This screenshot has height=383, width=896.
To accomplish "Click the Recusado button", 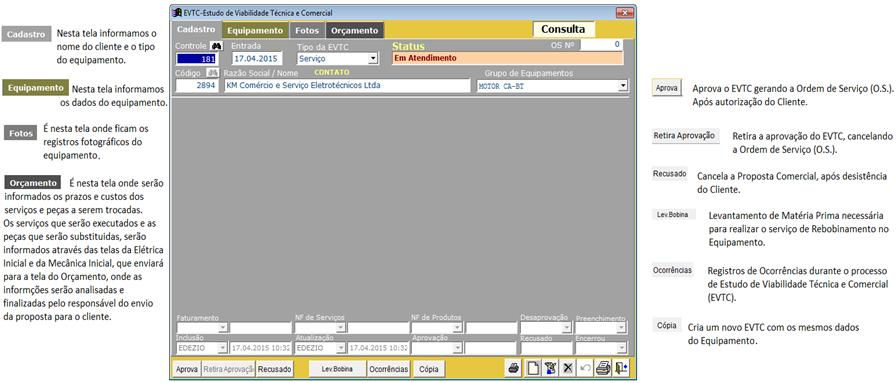I will [x=274, y=369].
